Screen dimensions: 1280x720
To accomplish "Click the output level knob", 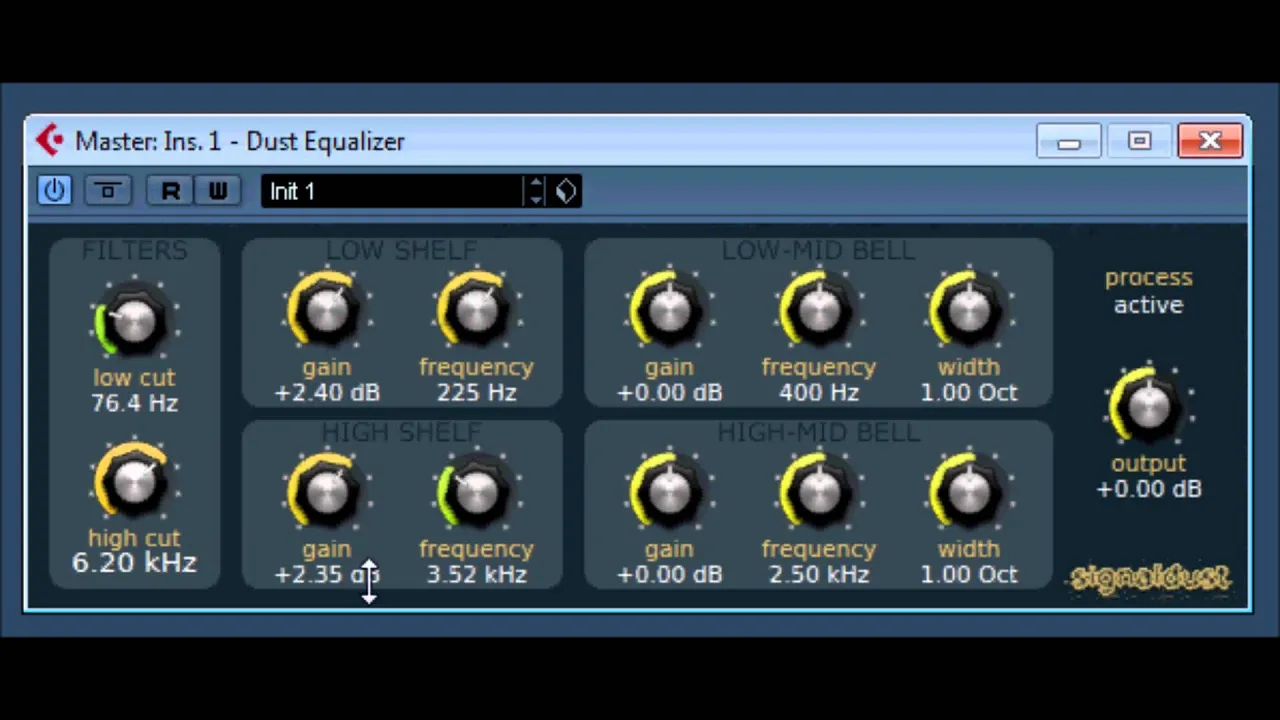I will point(1148,407).
